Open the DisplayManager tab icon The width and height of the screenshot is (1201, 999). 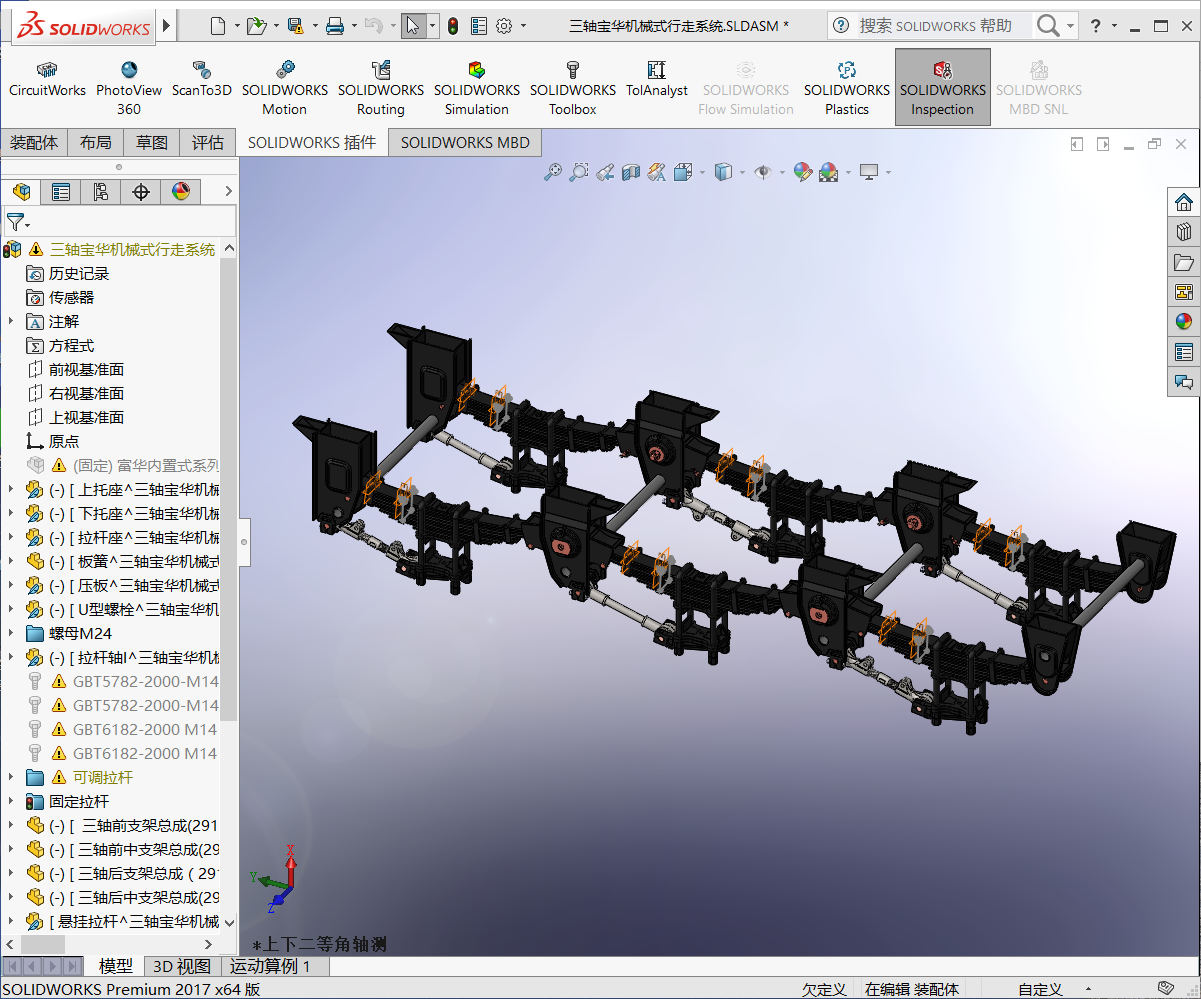181,192
